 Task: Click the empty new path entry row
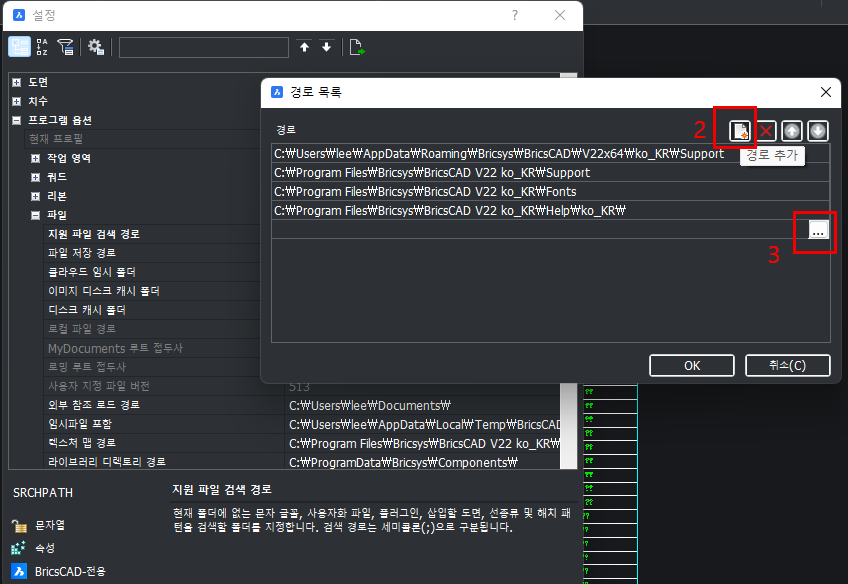pos(540,229)
